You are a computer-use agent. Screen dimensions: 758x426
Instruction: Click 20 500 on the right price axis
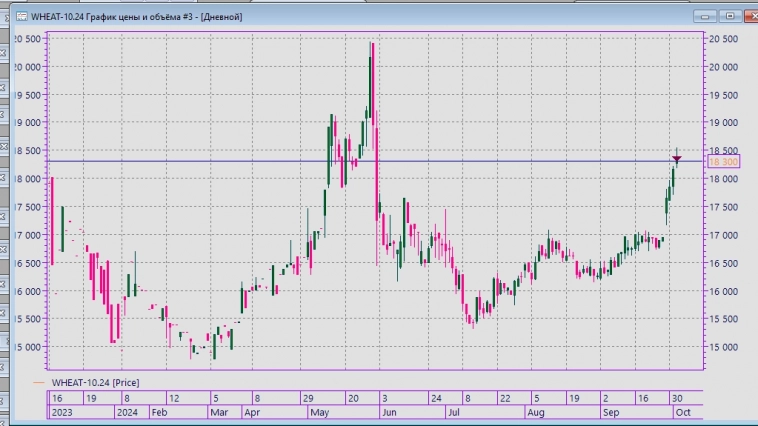coord(723,38)
